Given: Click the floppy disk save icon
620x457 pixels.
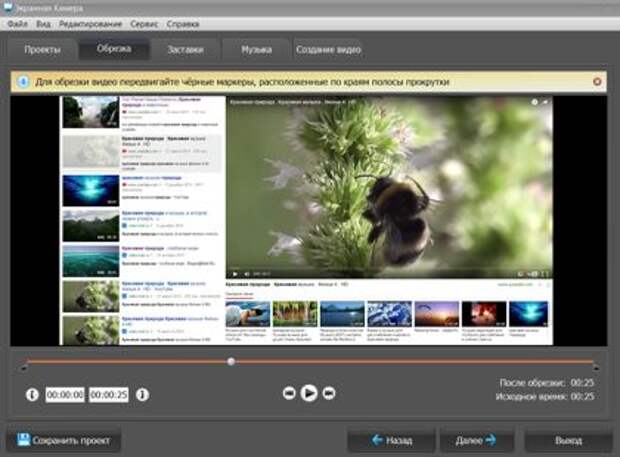Looking at the screenshot, I should coord(23,439).
